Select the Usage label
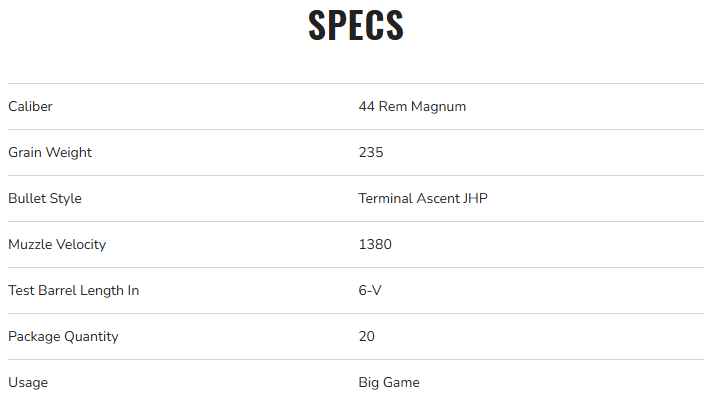Viewport: 711px width, 404px height. [28, 383]
